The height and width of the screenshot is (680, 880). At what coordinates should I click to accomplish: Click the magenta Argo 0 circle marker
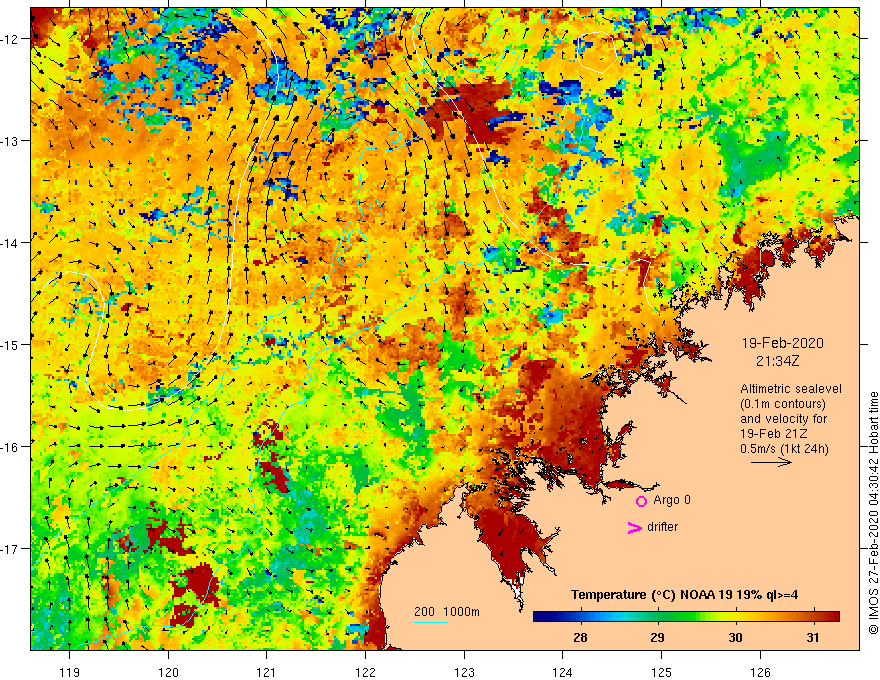tap(641, 501)
